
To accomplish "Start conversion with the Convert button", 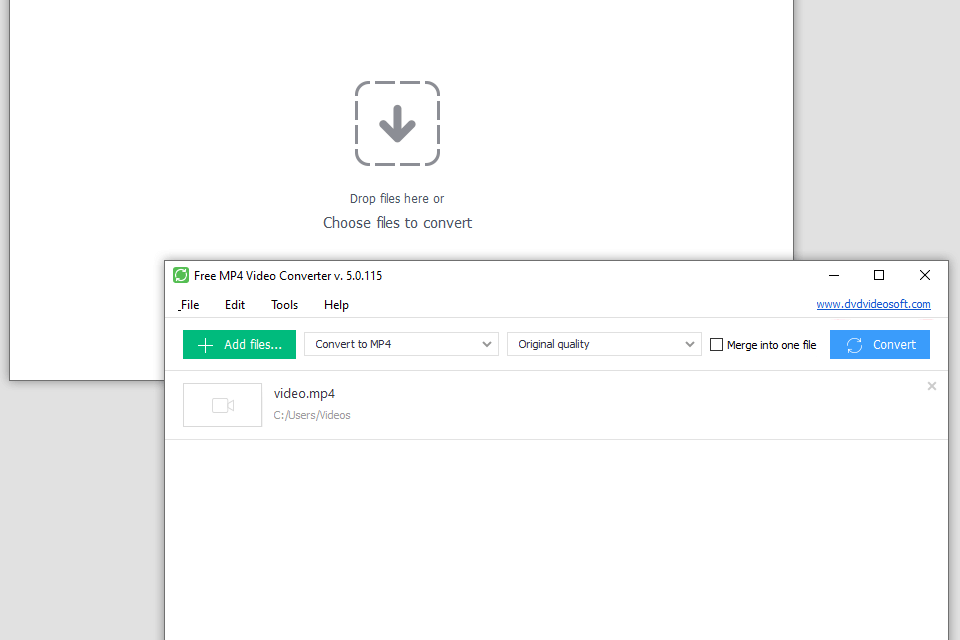I will coord(880,344).
